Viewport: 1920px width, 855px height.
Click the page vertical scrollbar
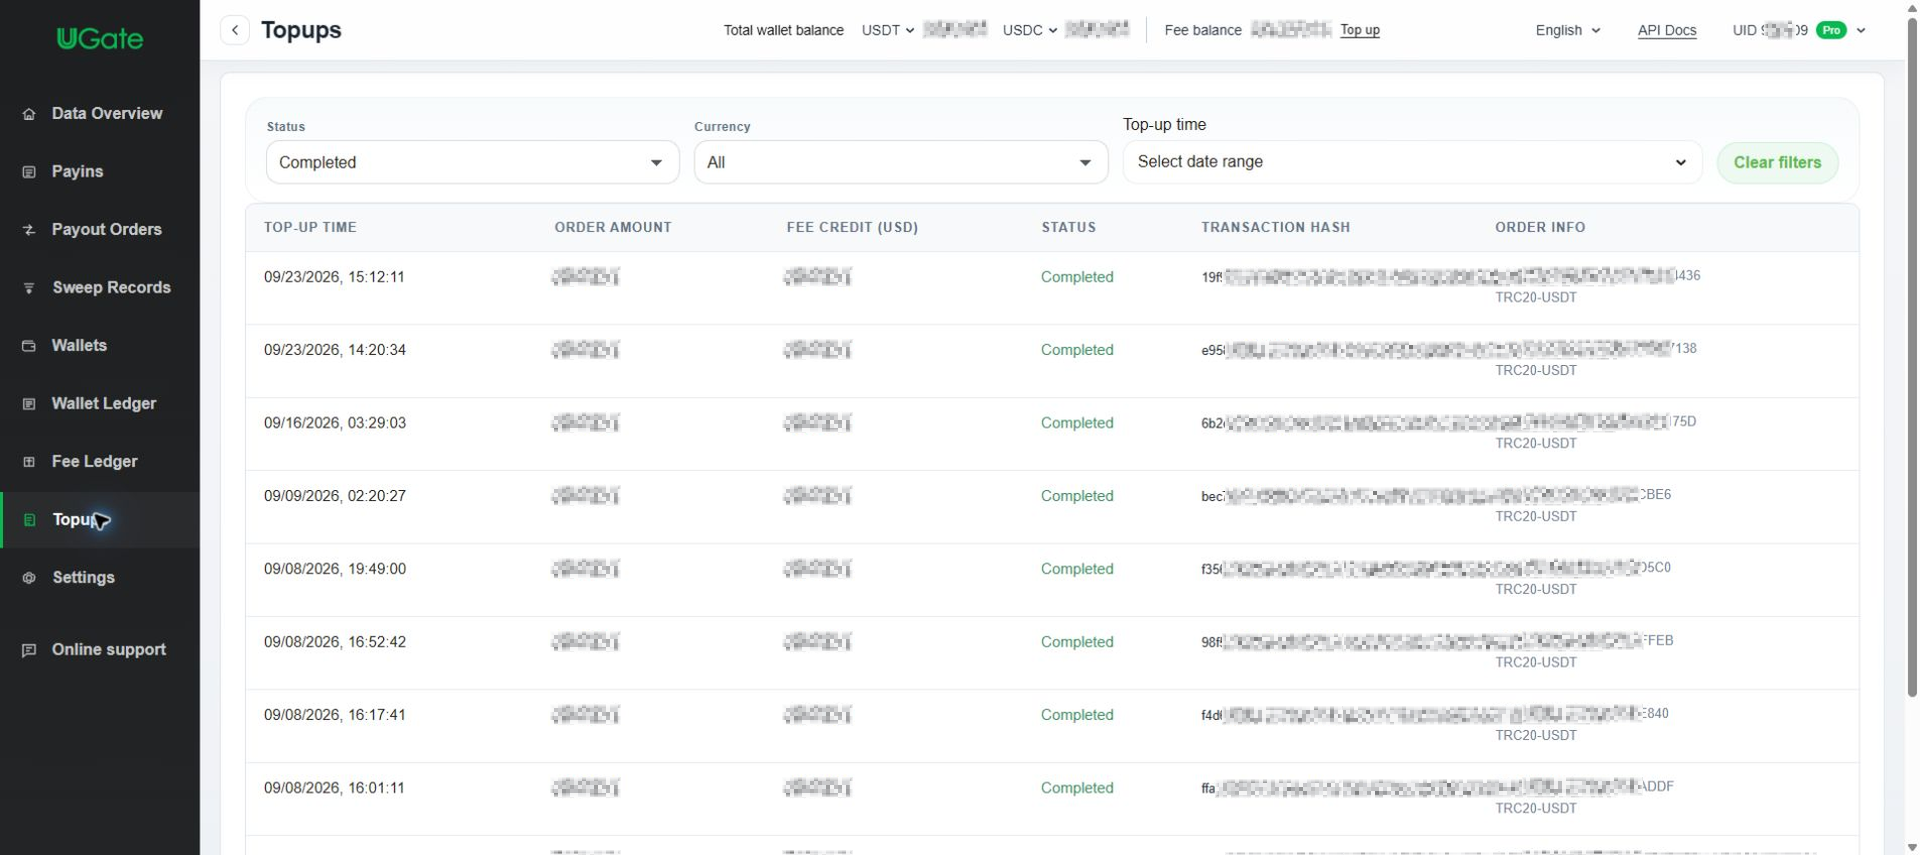pos(1912,355)
